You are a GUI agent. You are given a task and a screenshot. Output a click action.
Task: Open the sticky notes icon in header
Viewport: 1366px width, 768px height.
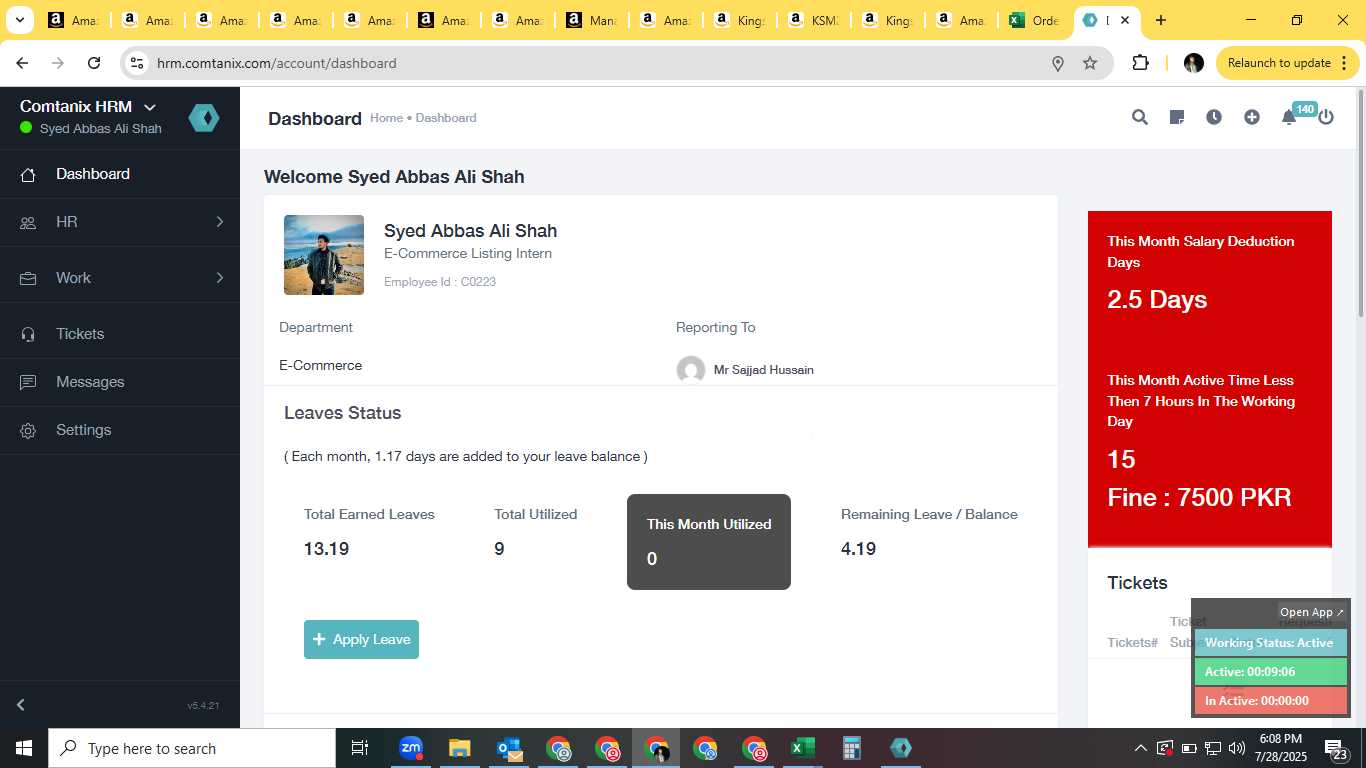point(1177,117)
